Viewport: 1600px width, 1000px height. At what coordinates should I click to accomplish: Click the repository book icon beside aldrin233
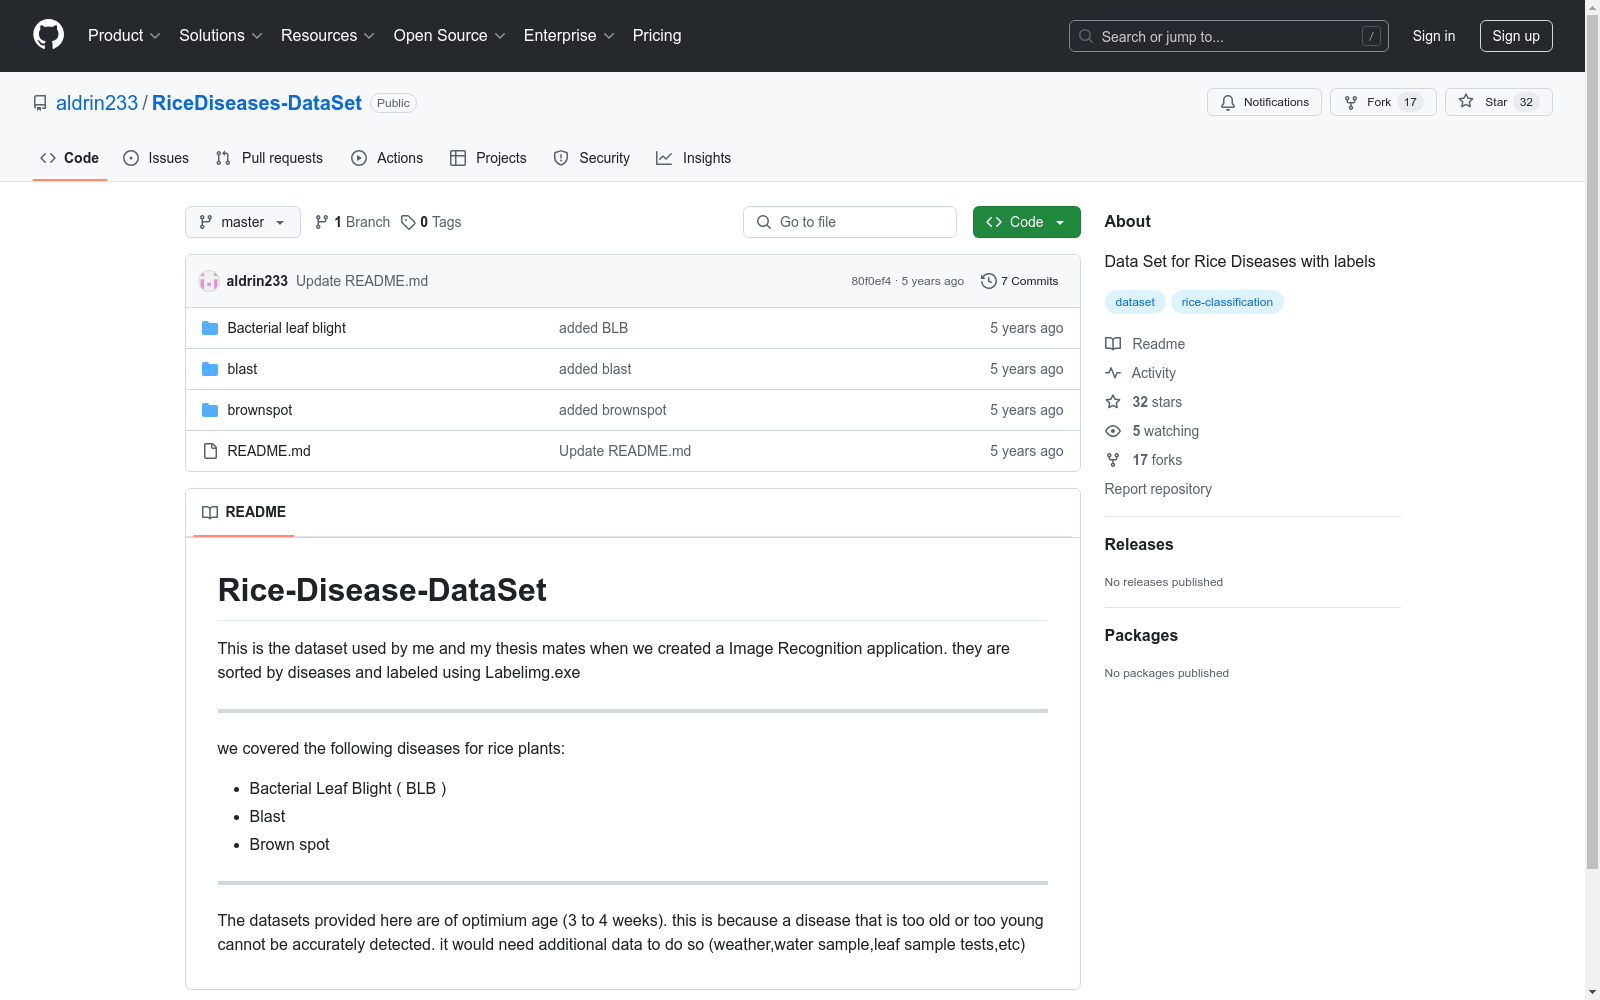click(x=40, y=103)
